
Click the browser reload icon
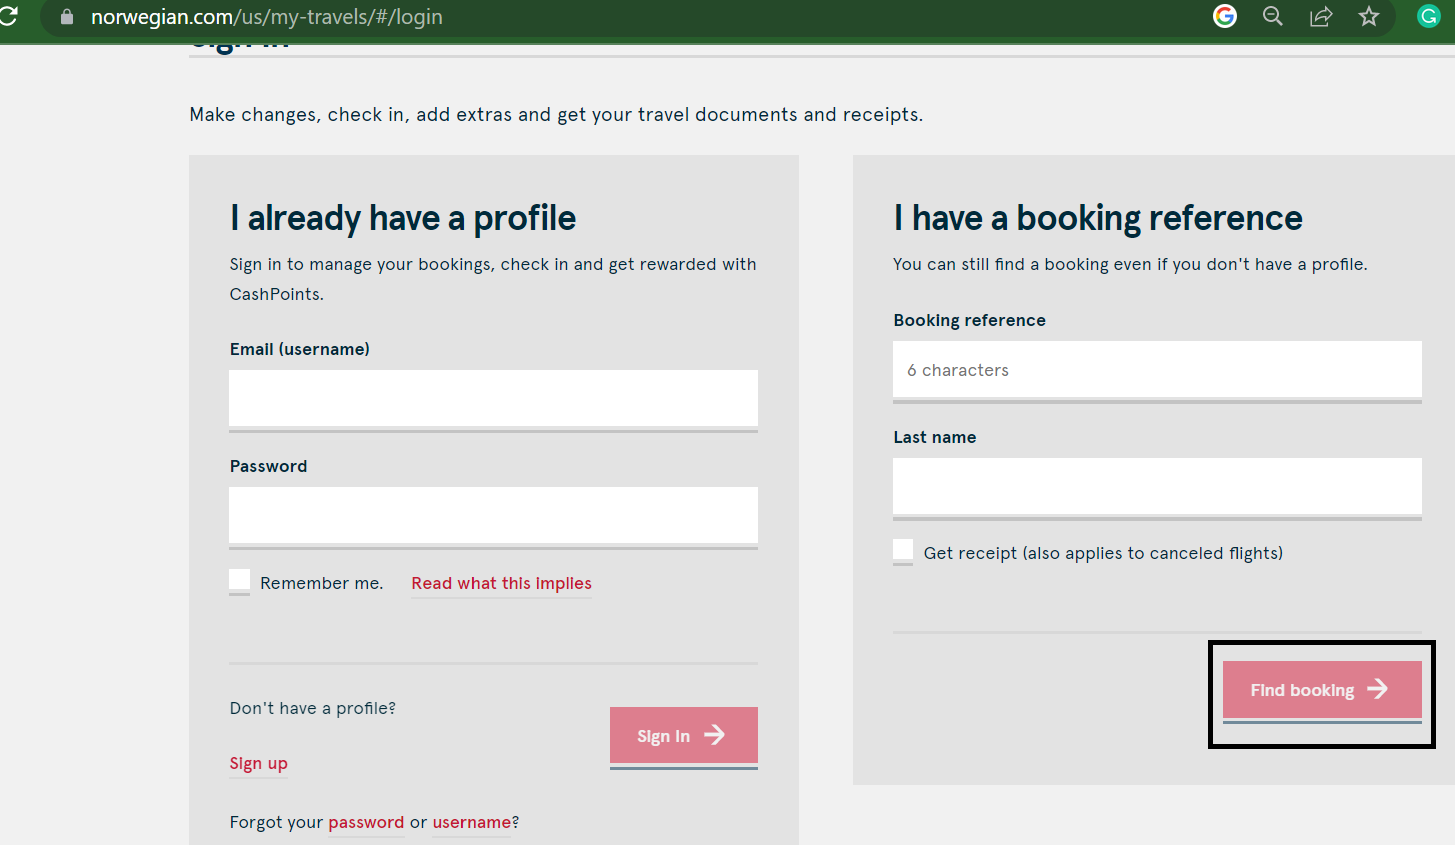pyautogui.click(x=8, y=16)
